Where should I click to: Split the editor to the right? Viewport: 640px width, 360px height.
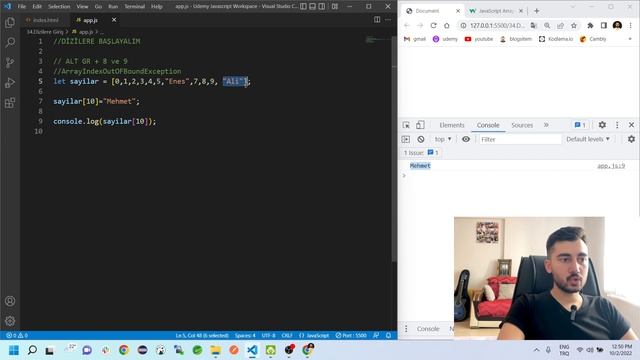(377, 20)
